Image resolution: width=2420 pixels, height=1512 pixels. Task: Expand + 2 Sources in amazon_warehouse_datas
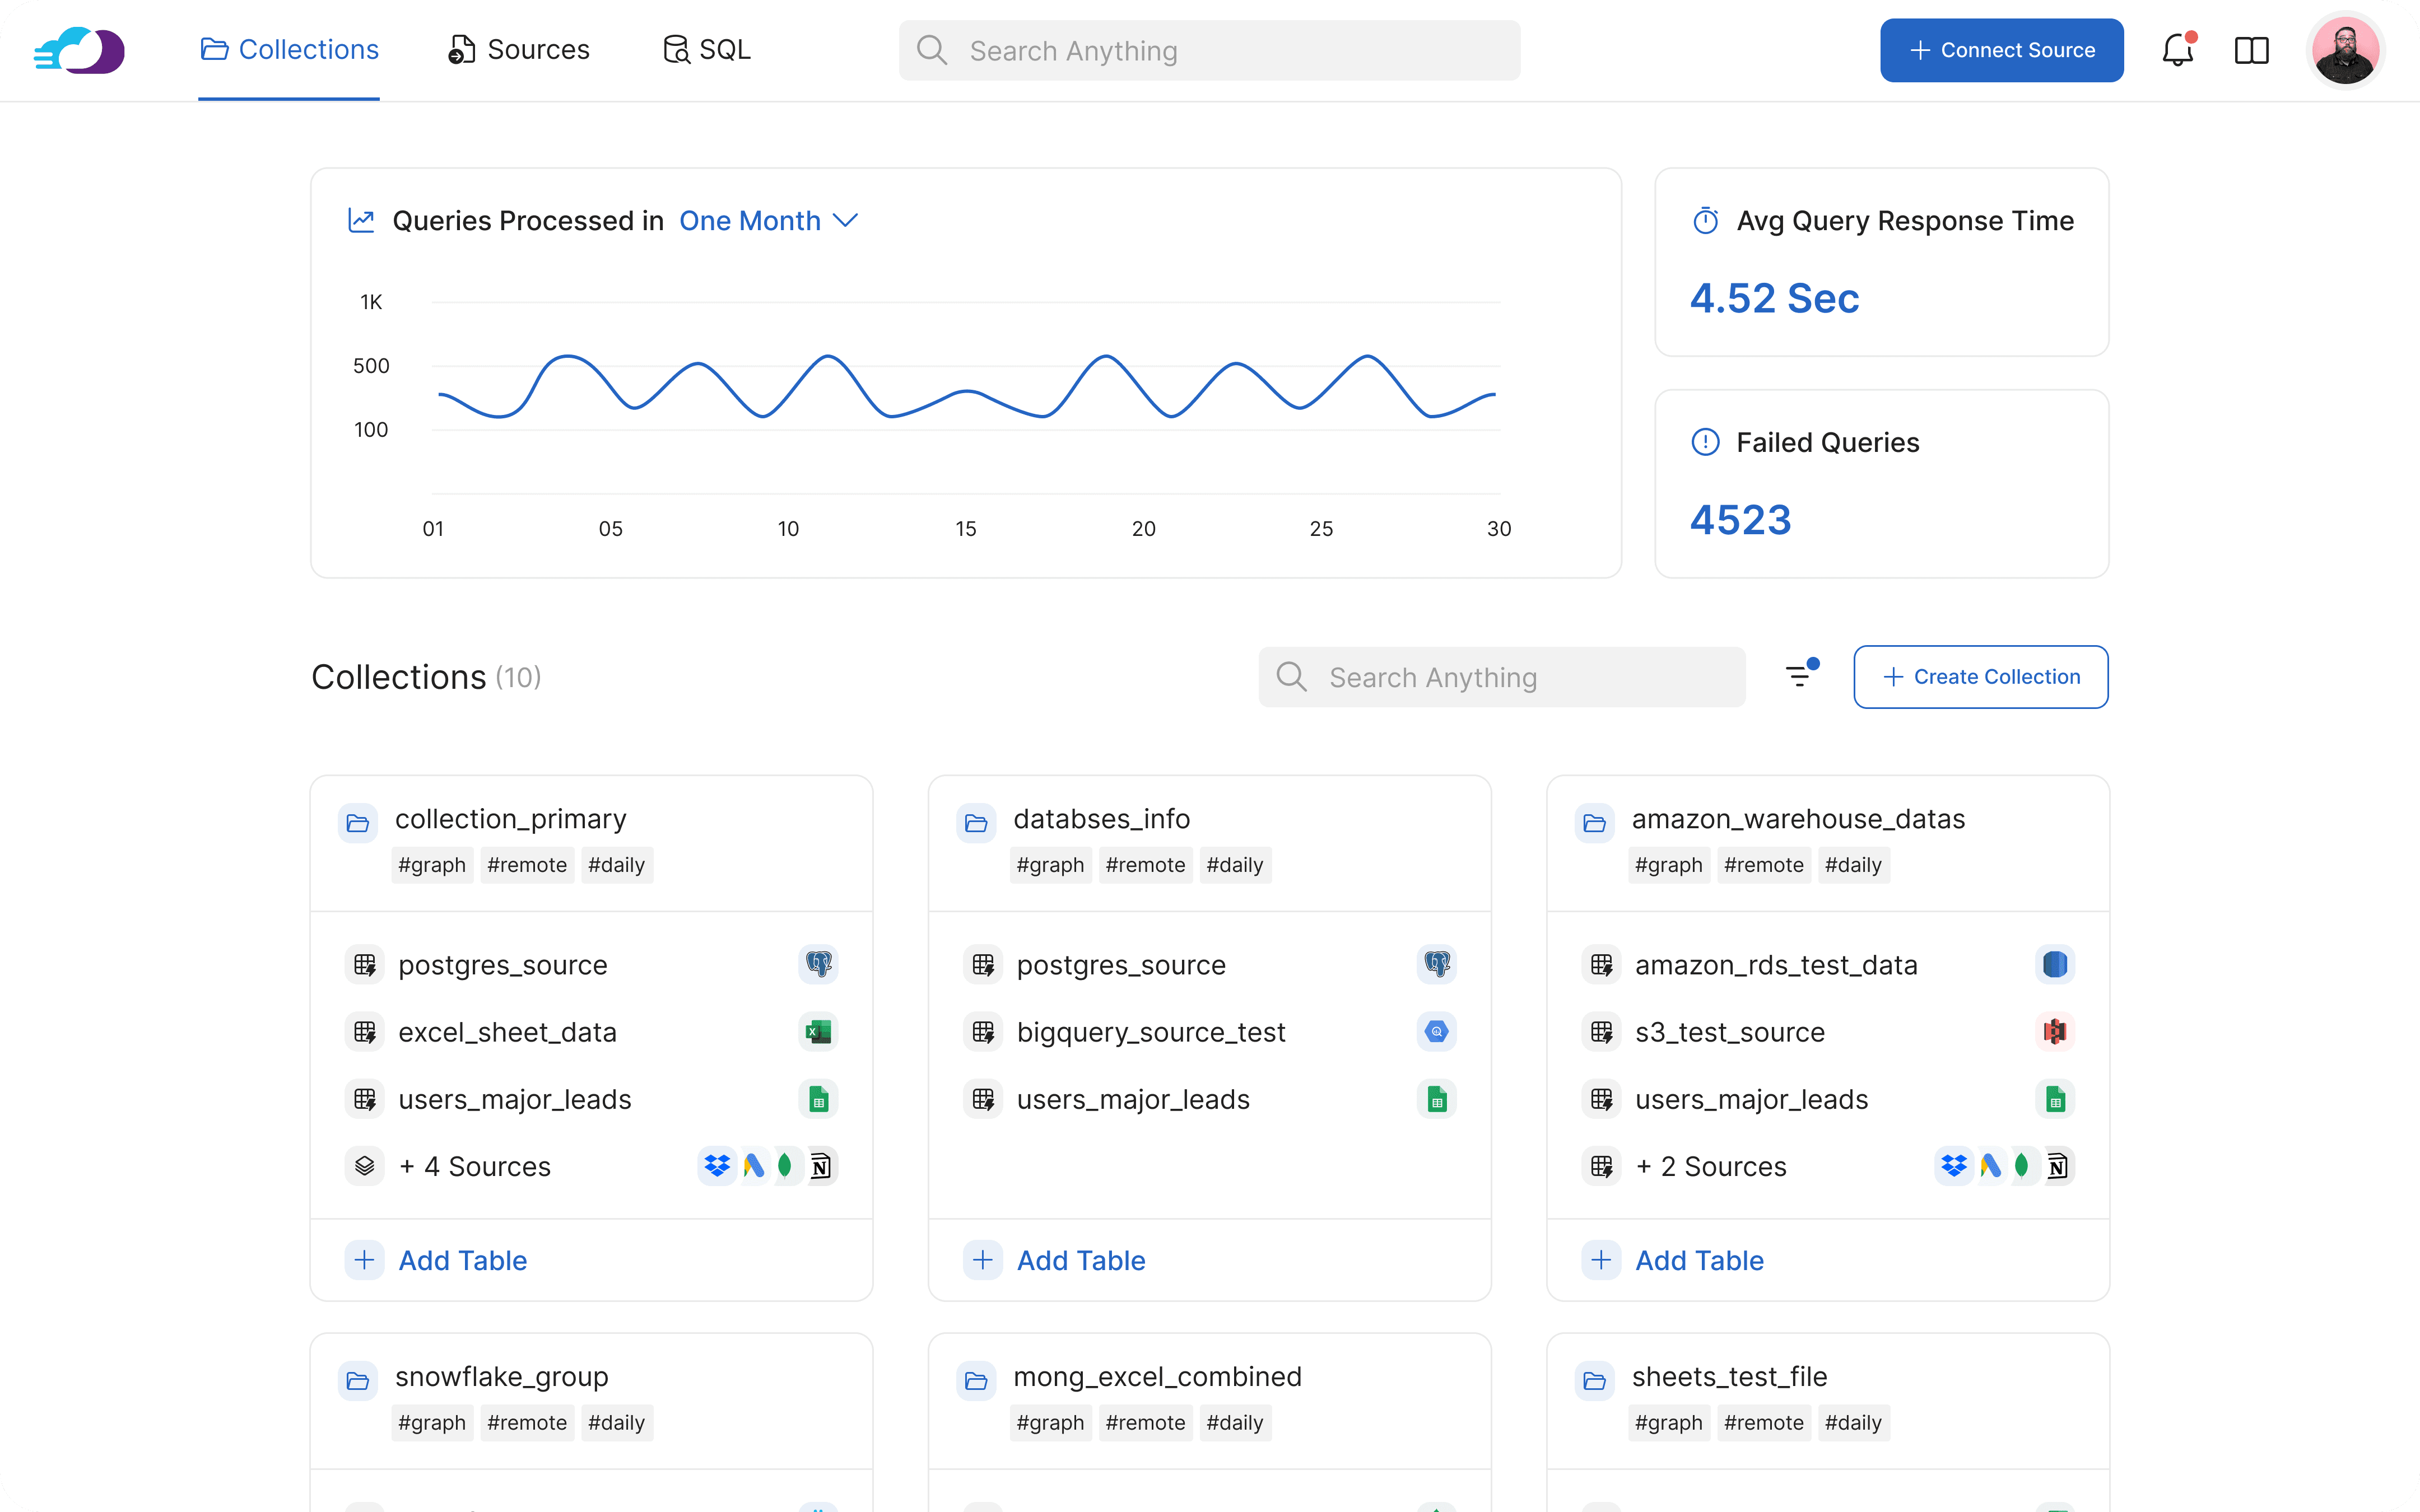click(x=1711, y=1166)
